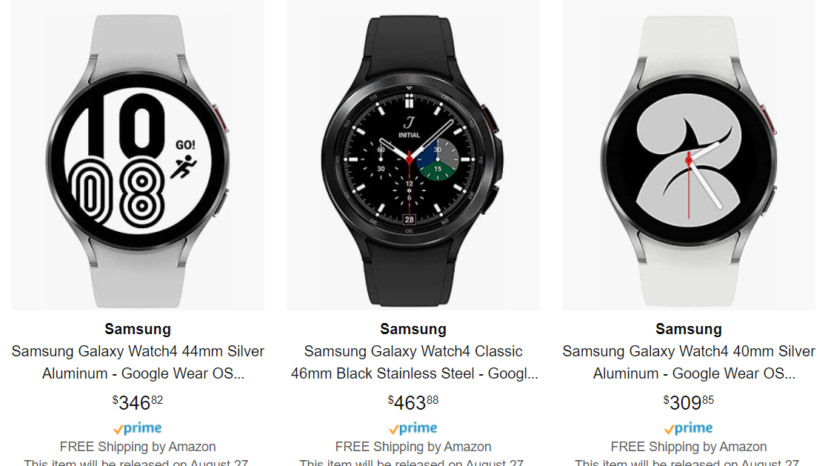Click the Samsung brand name above the 40mm watch
The image size is (828, 466).
[689, 329]
